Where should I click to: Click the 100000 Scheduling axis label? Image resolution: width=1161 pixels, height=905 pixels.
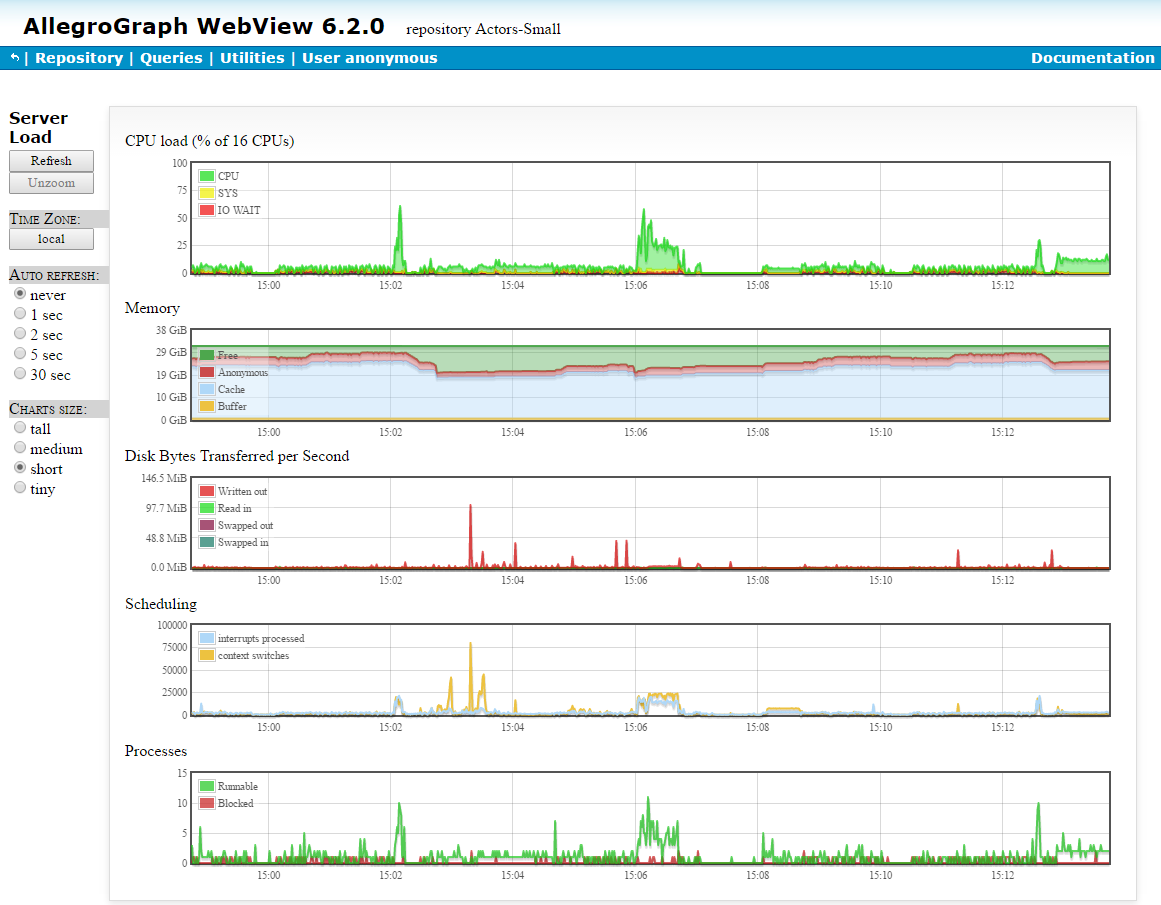pyautogui.click(x=172, y=625)
